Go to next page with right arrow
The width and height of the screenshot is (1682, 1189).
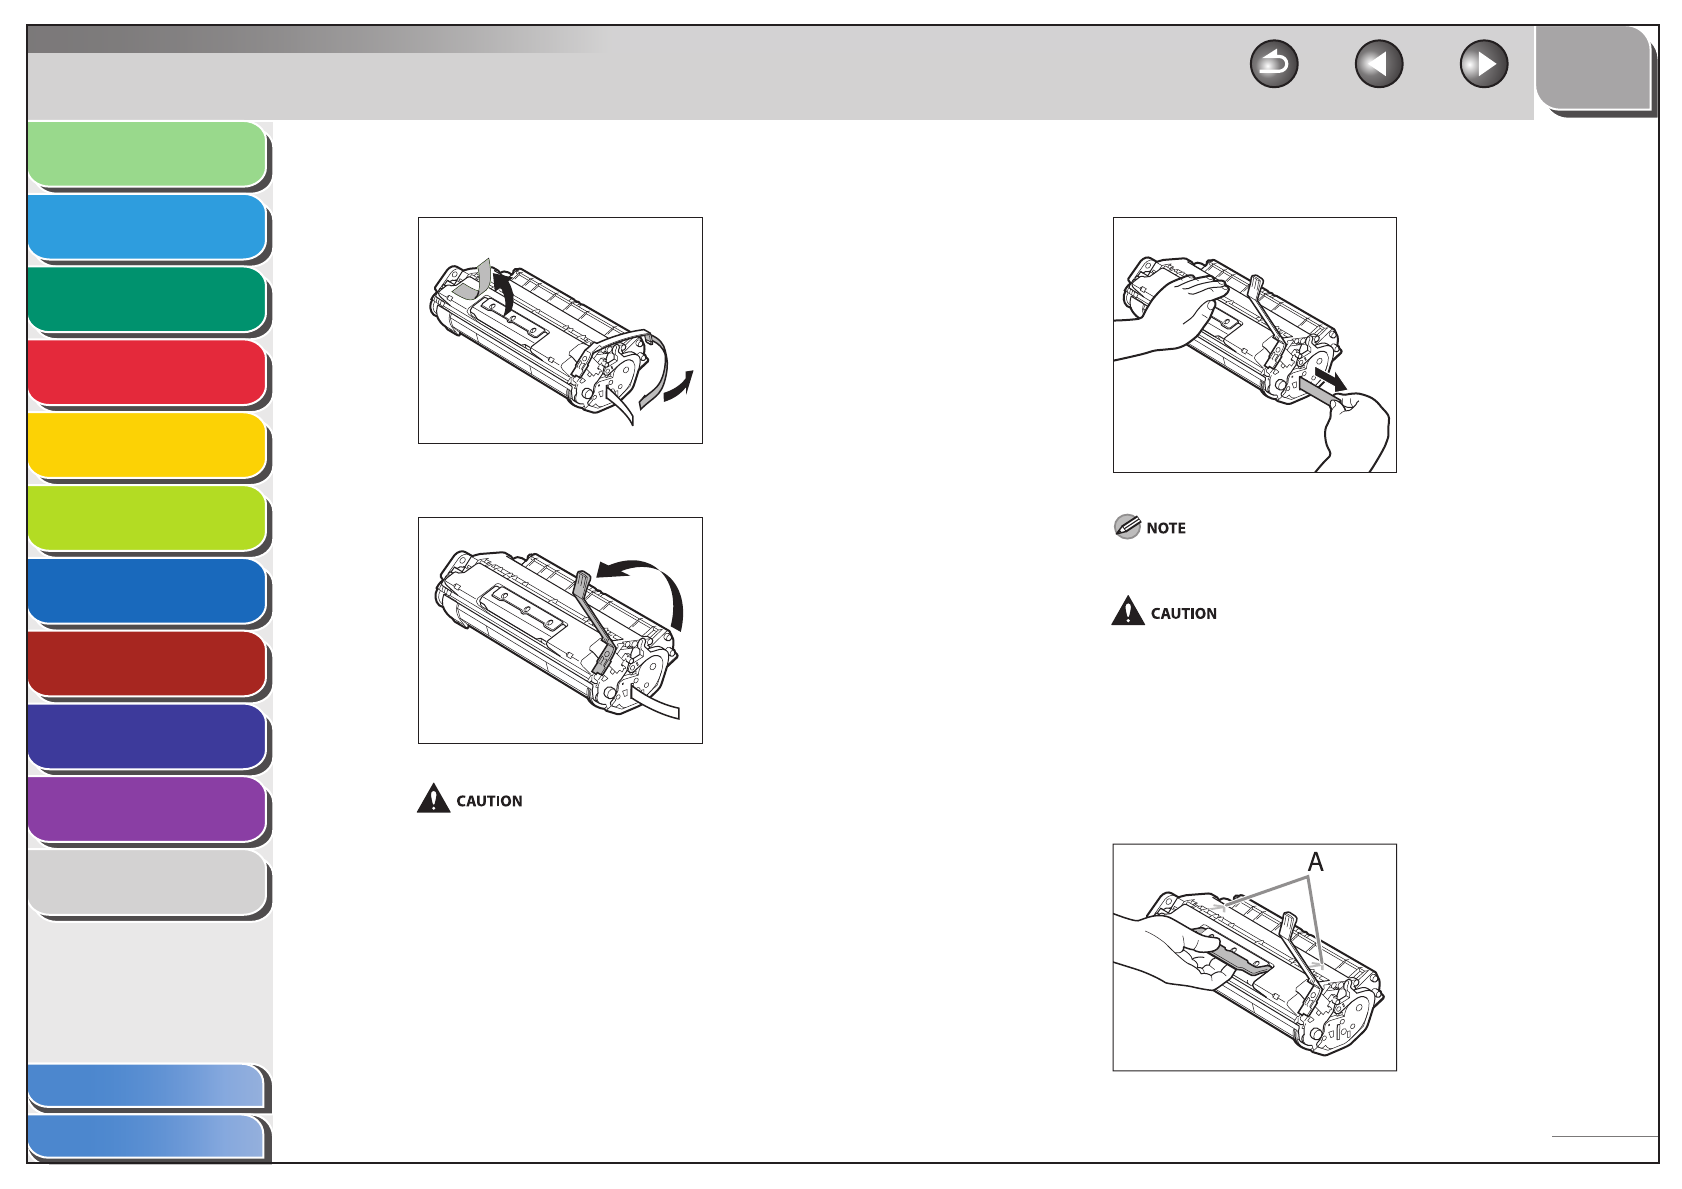pyautogui.click(x=1484, y=65)
